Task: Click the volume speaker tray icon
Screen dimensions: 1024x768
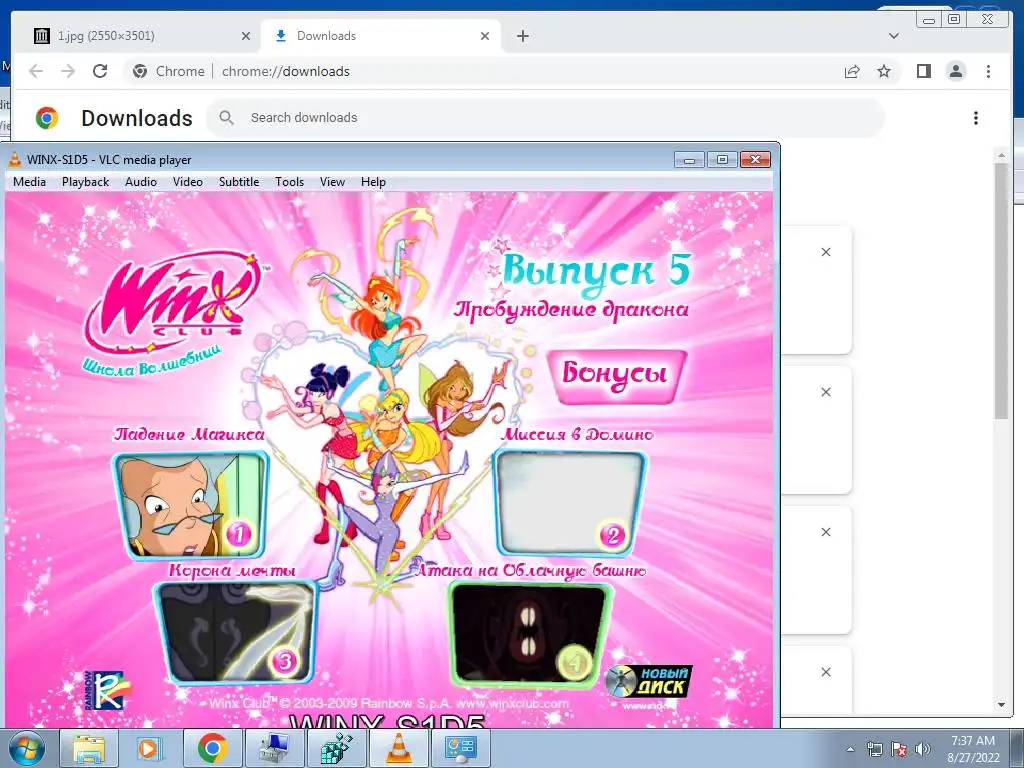Action: [x=923, y=749]
